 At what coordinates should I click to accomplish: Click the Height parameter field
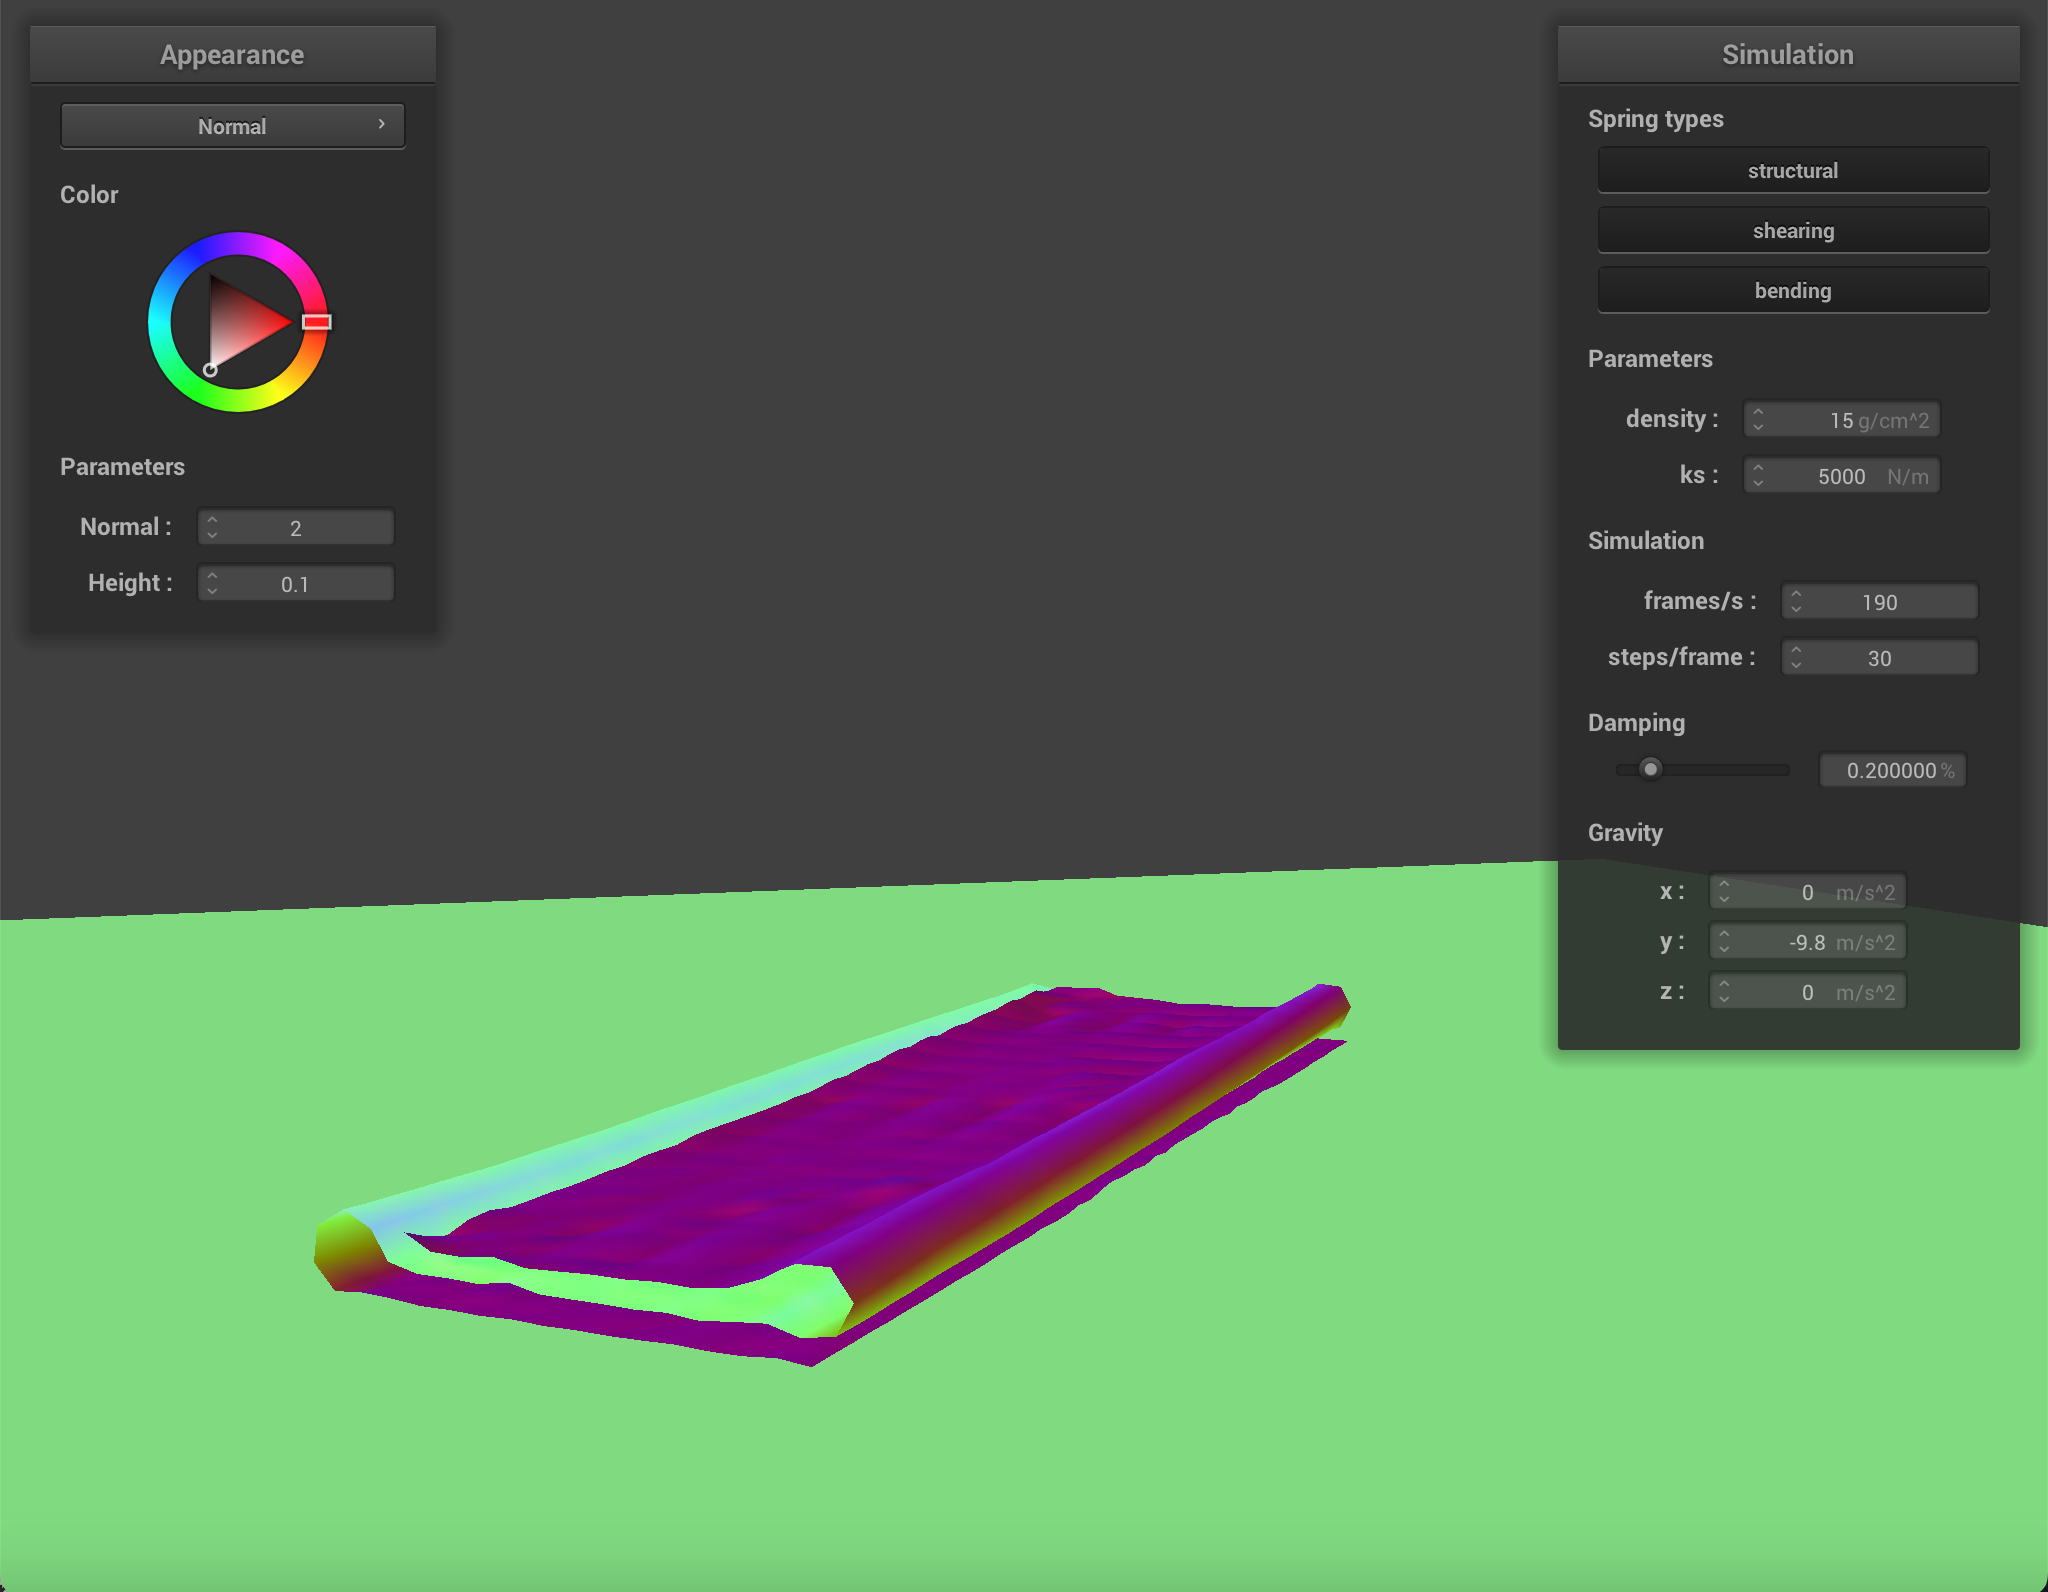[x=295, y=584]
